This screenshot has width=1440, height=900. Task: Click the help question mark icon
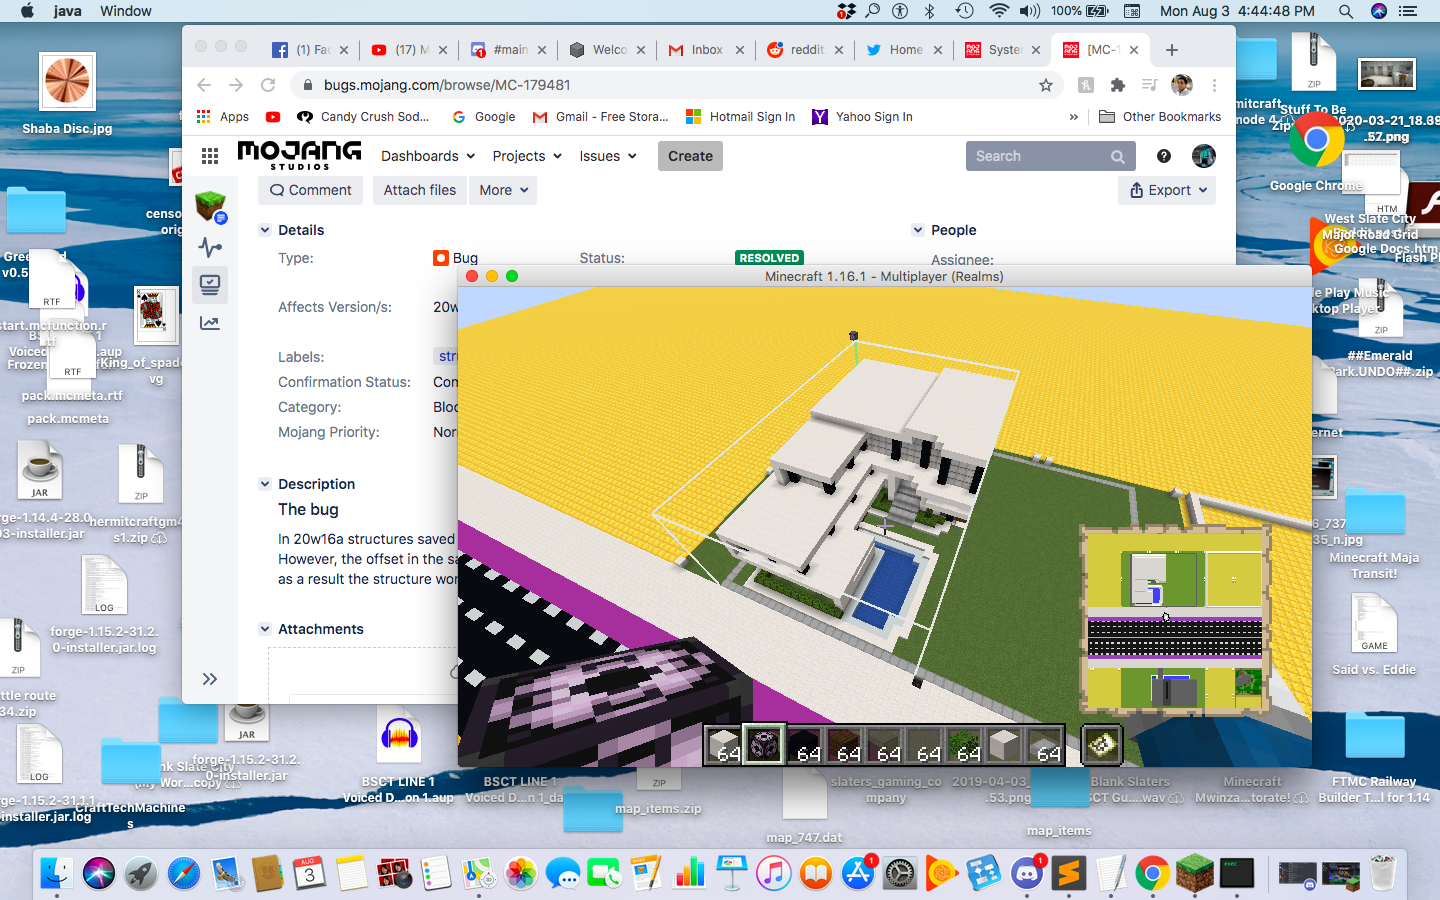coord(1164,156)
